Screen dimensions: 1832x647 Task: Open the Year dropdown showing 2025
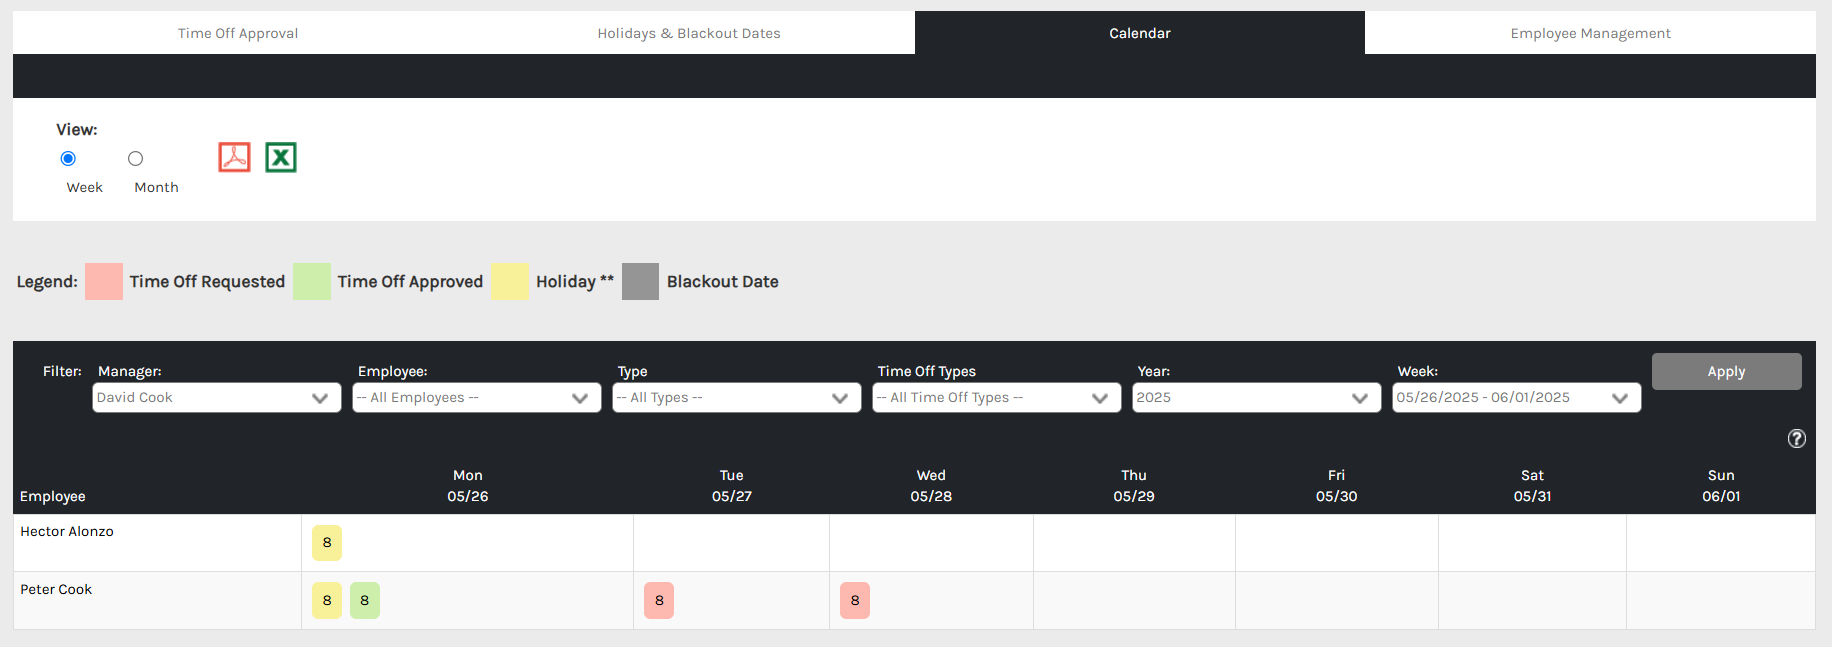1257,397
